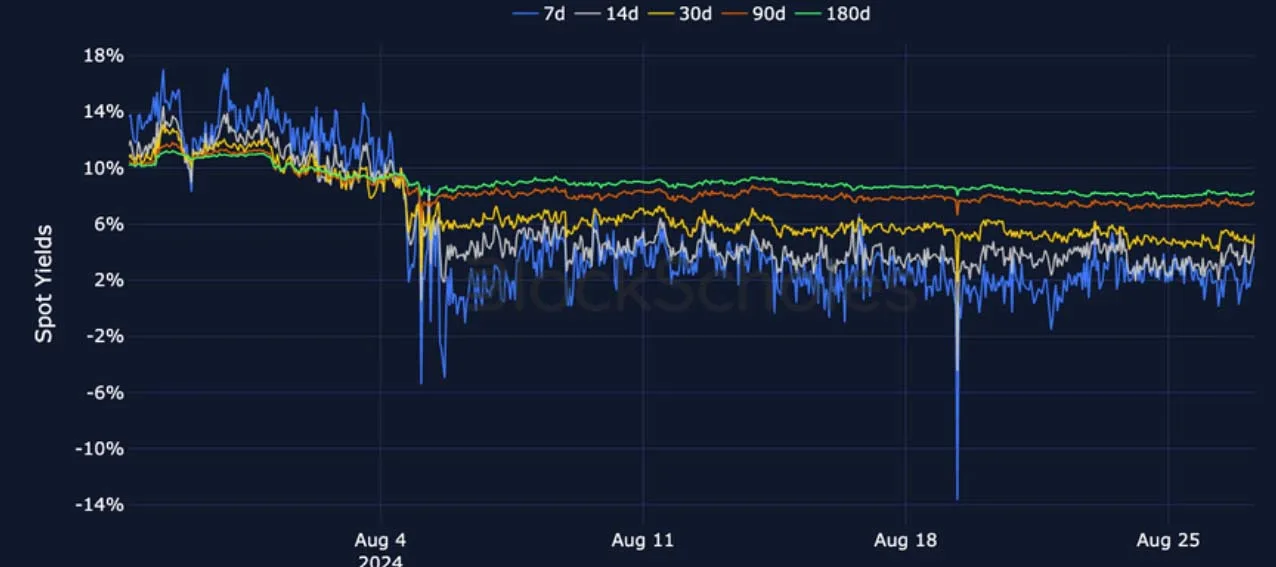Select the -10% y-axis tick
The height and width of the screenshot is (567, 1276).
point(101,449)
